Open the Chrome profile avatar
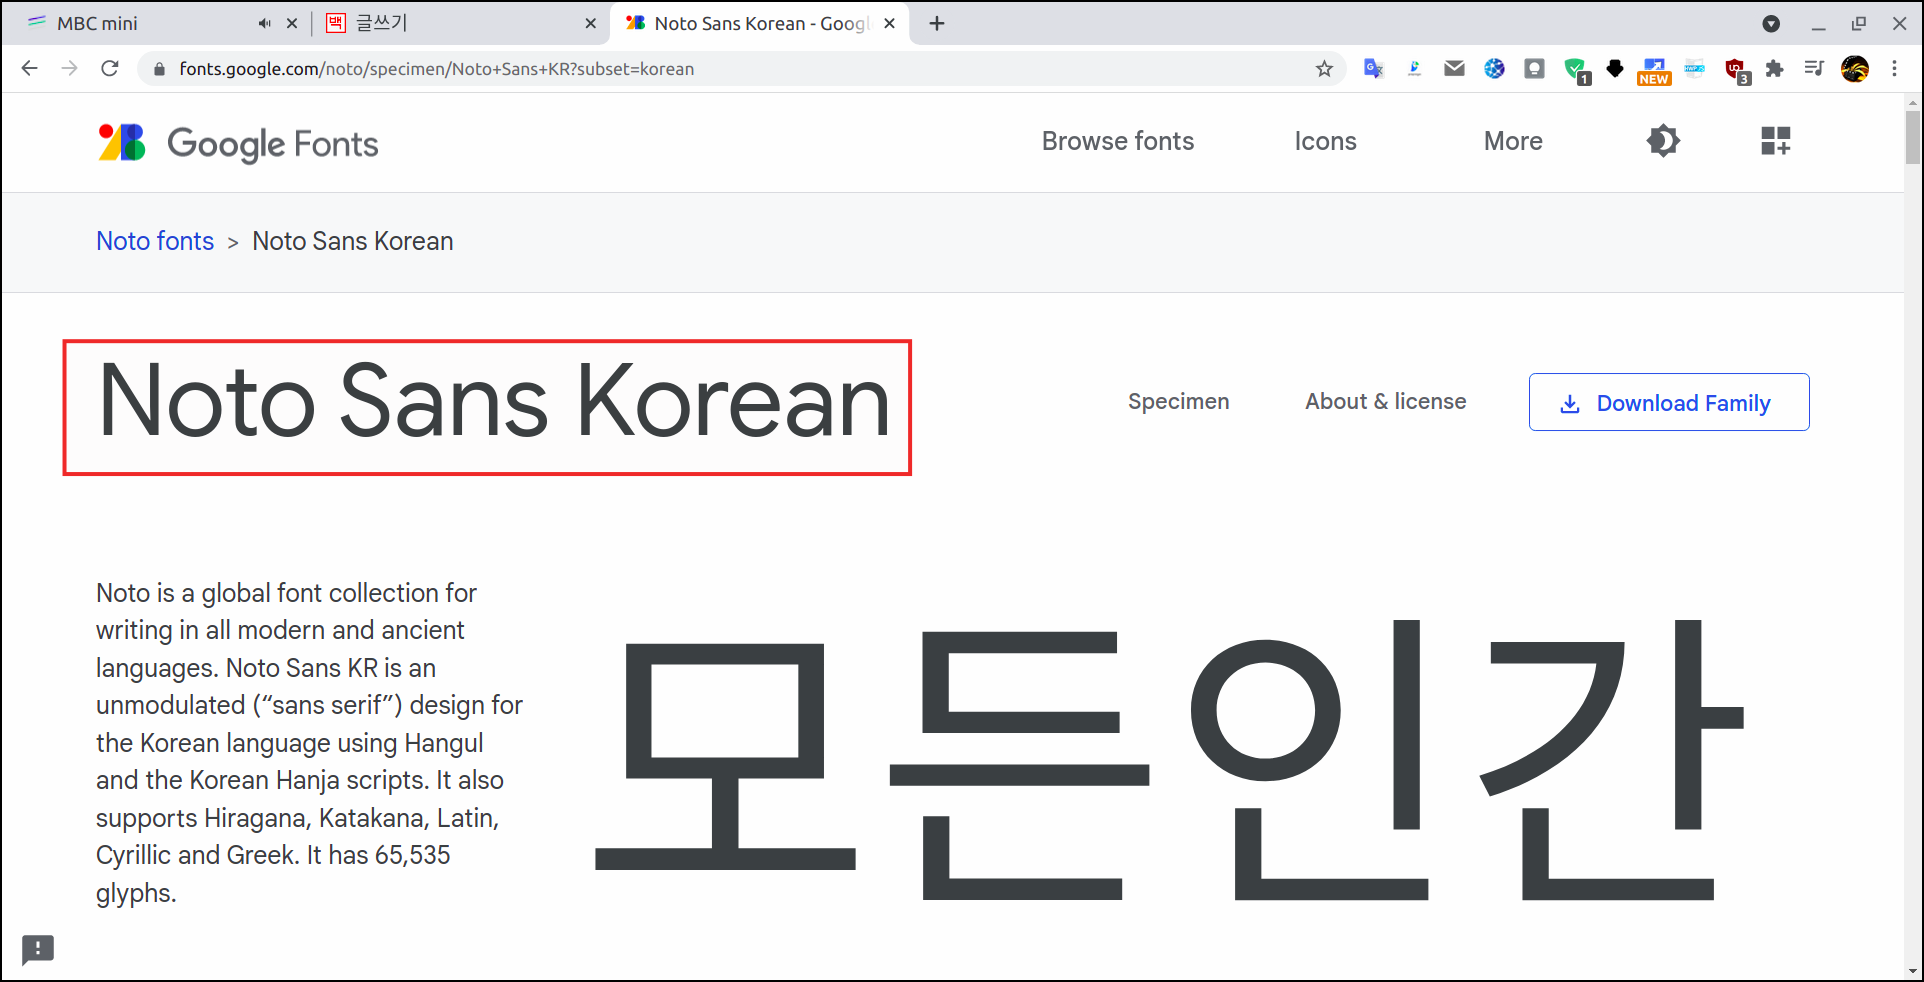Image resolution: width=1924 pixels, height=982 pixels. 1855,68
